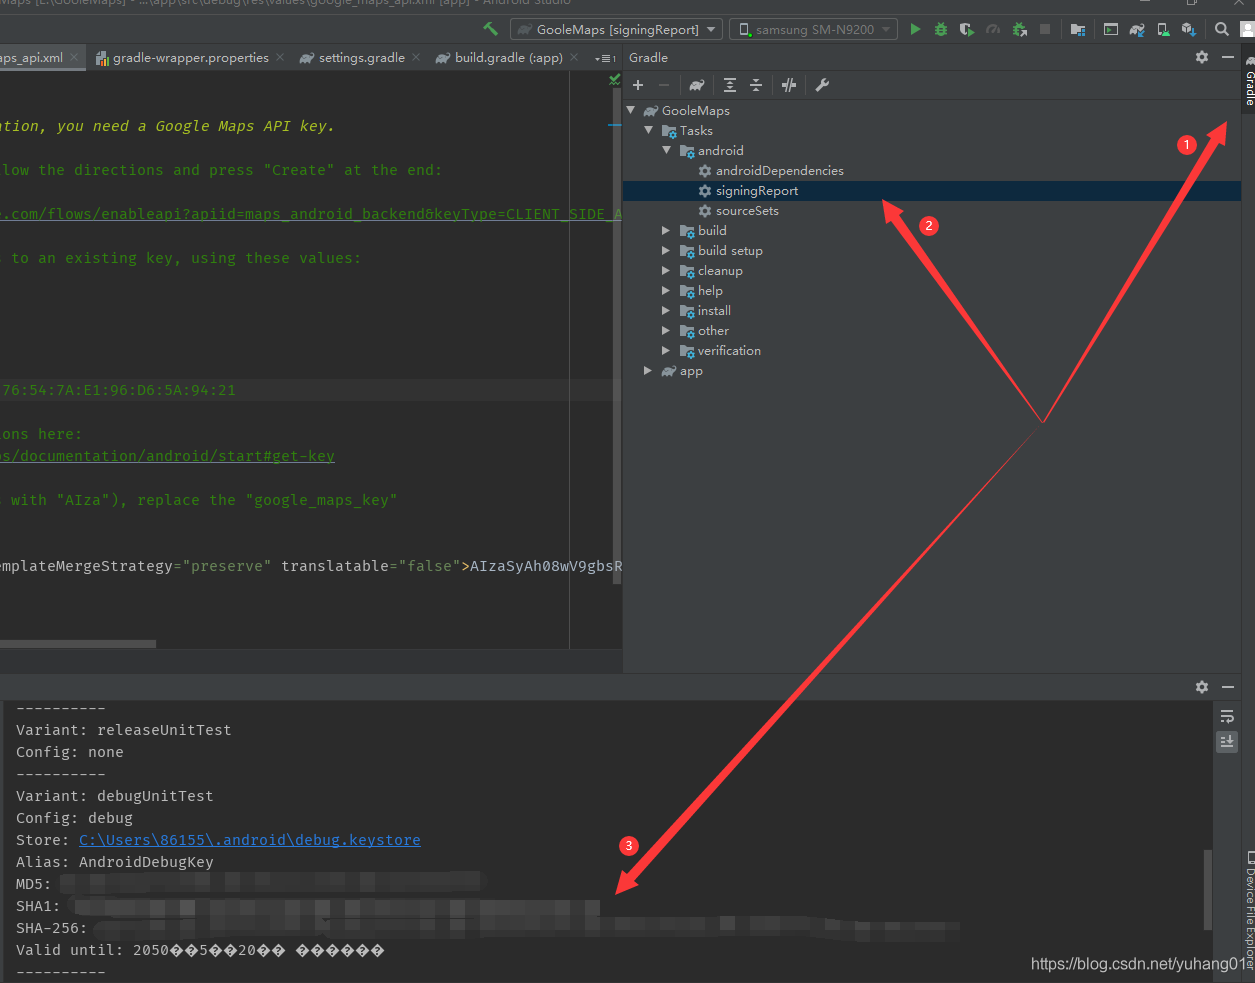Image resolution: width=1255 pixels, height=983 pixels.
Task: Click the plus icon in Gradle toolbar
Action: pos(638,85)
